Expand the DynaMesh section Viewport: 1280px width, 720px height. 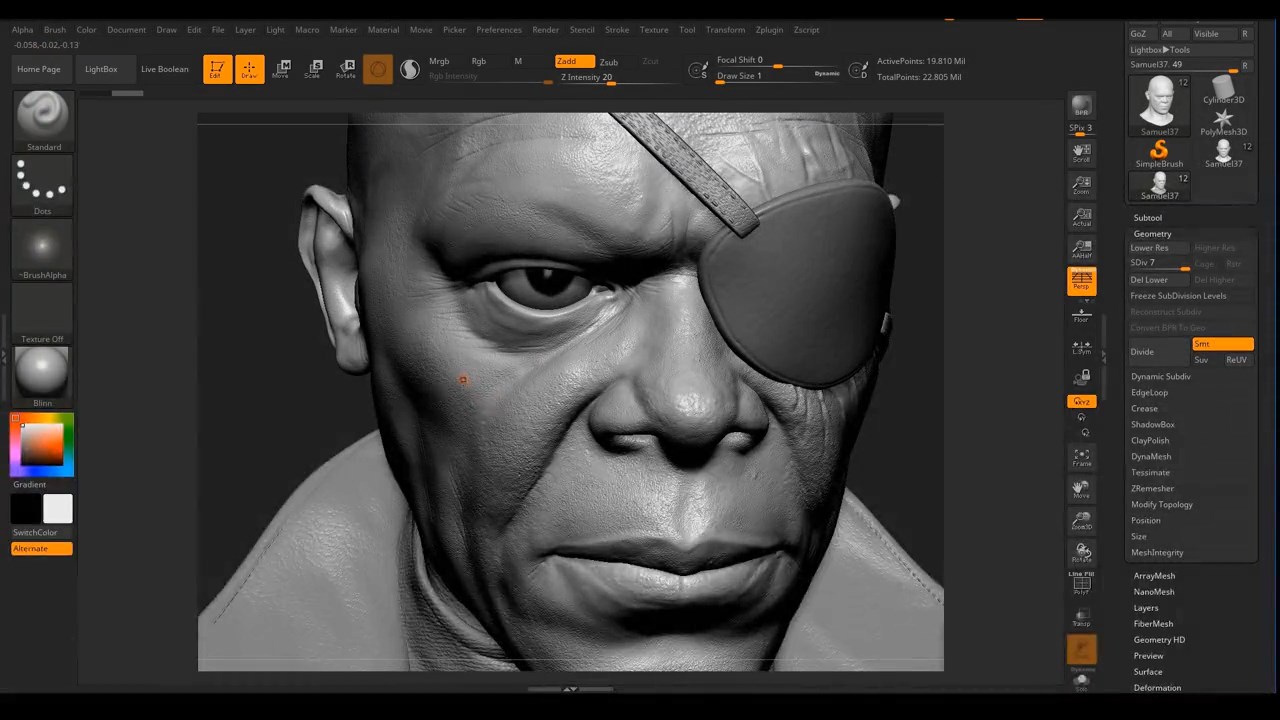point(1151,457)
